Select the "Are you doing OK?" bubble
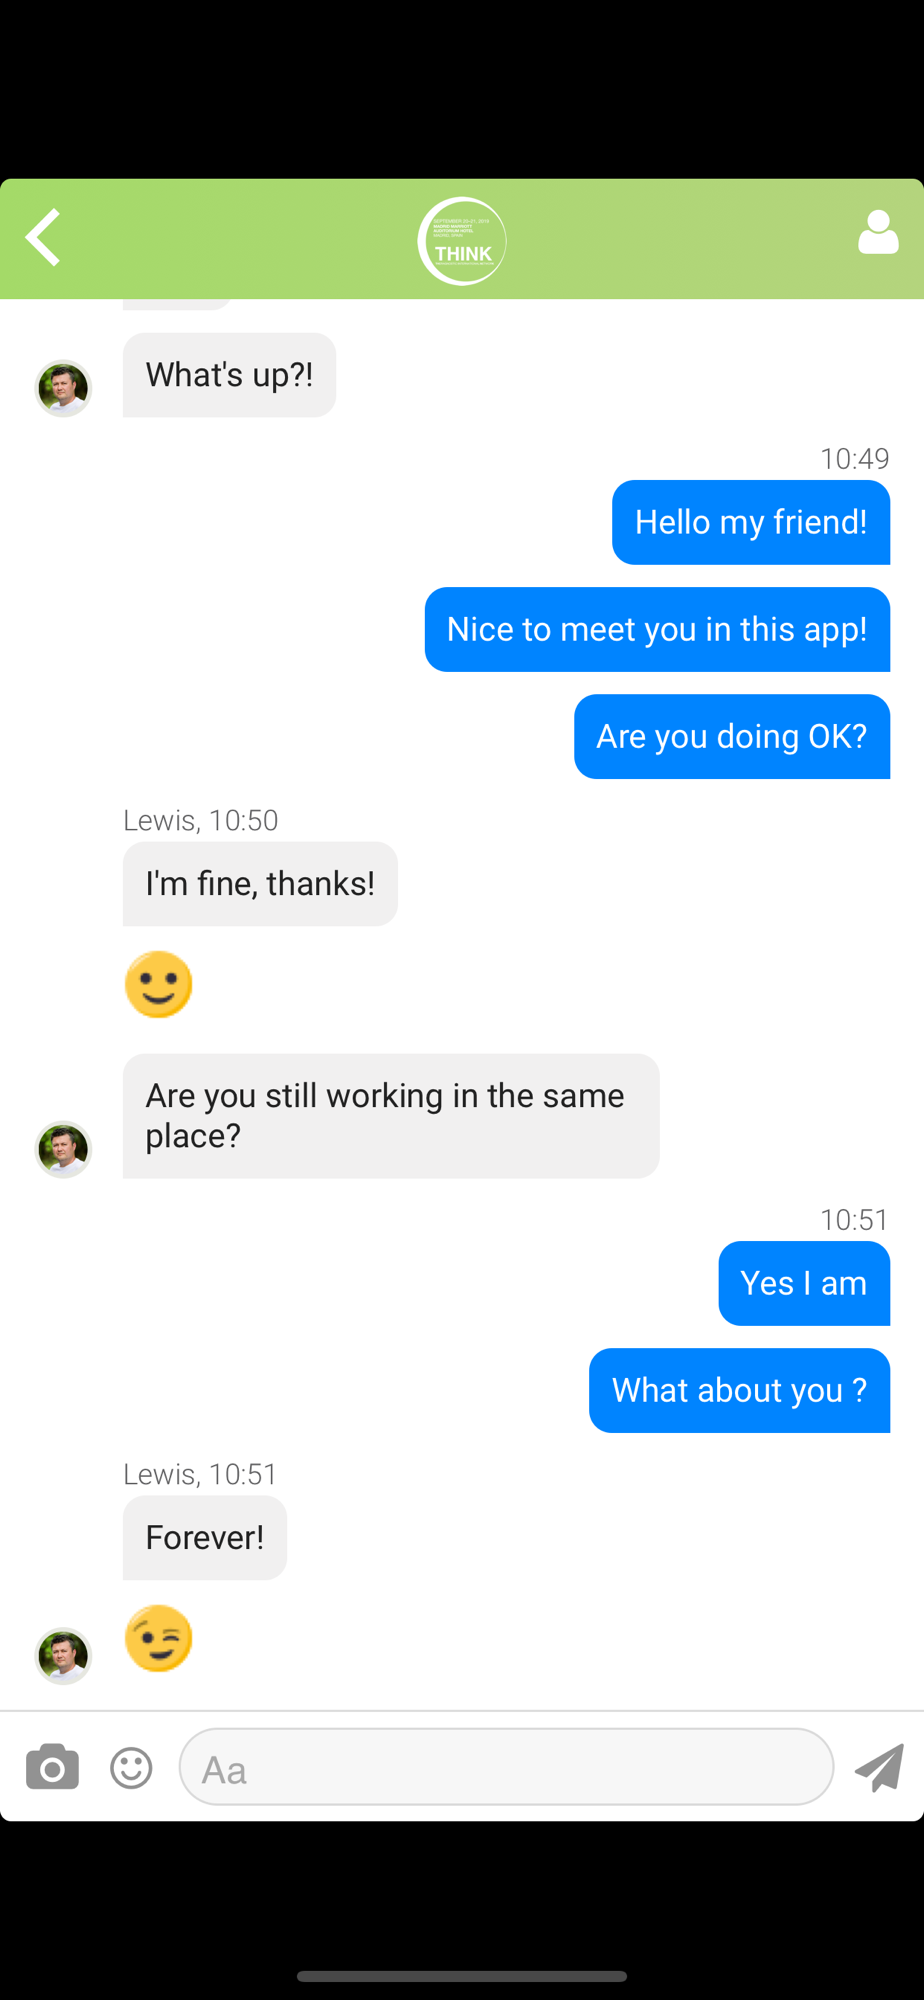The image size is (924, 2000). [732, 736]
